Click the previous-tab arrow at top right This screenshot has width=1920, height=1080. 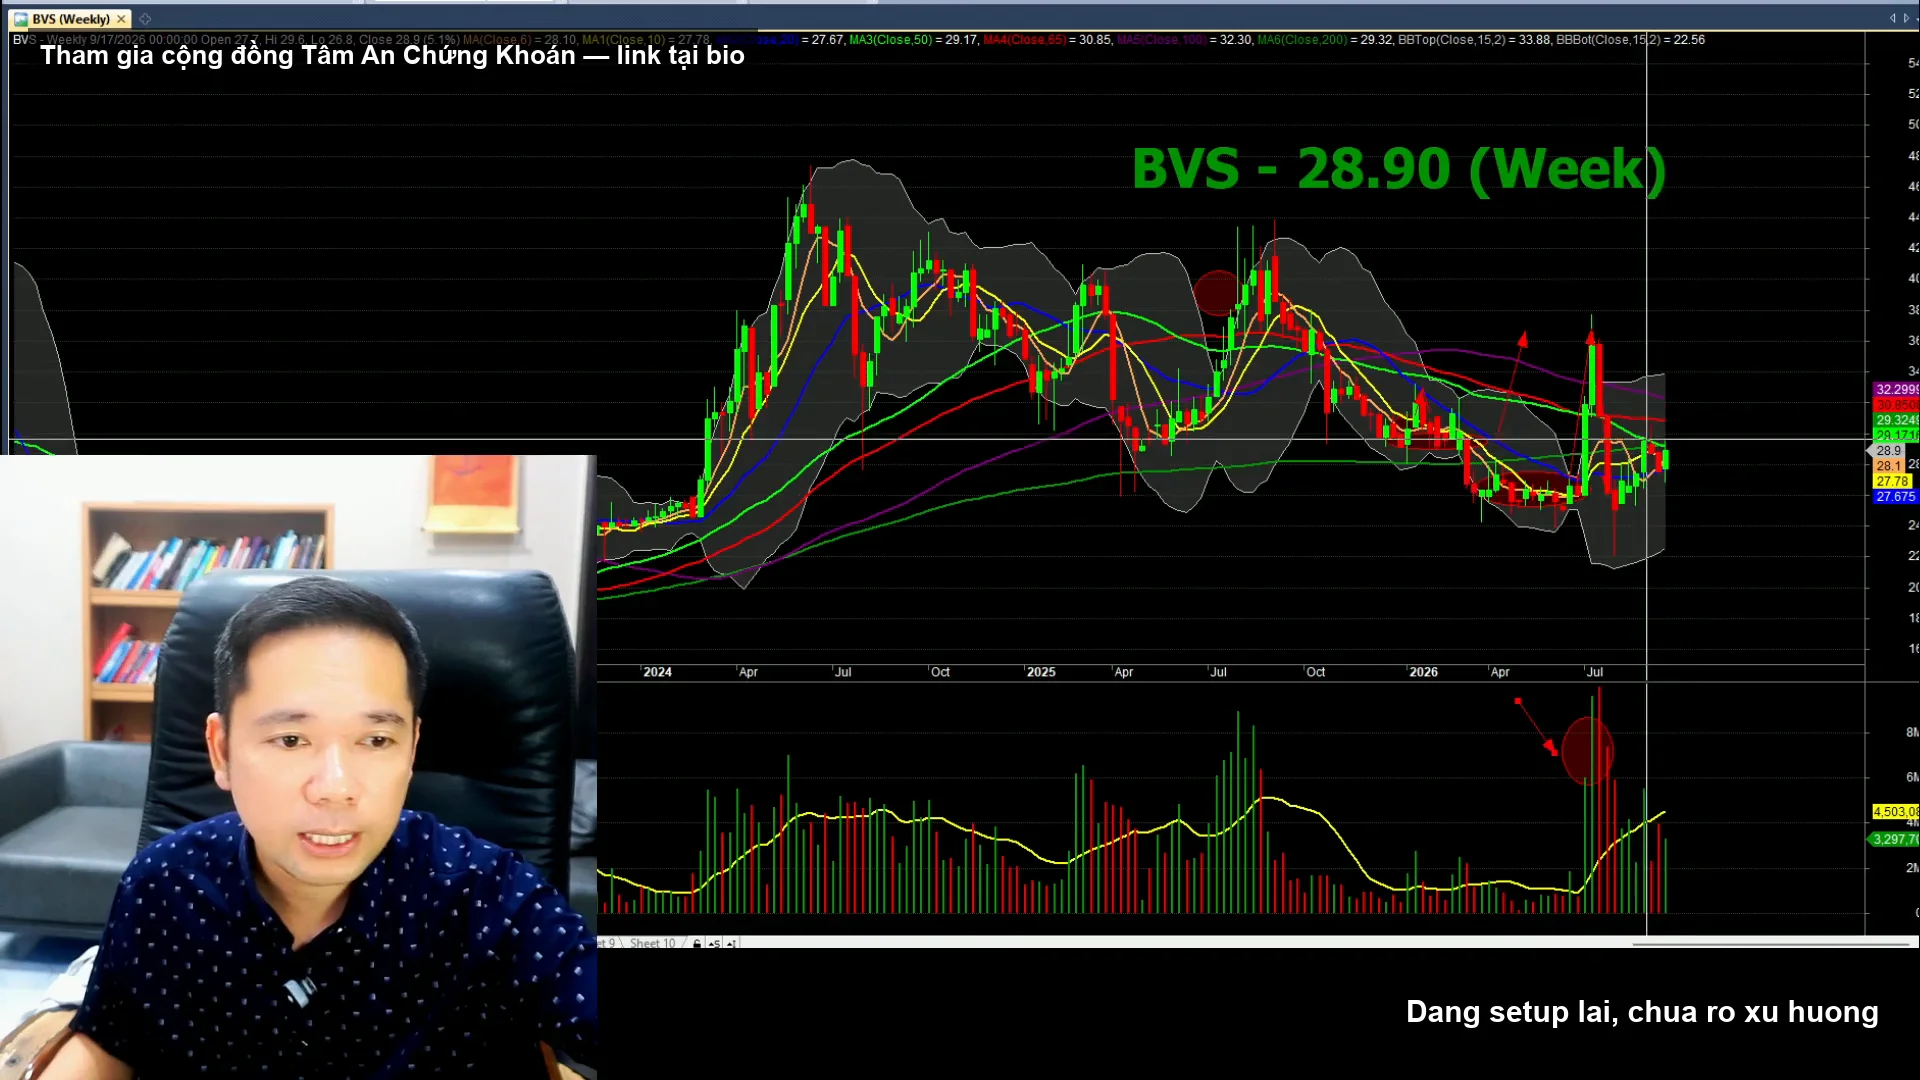point(1892,18)
